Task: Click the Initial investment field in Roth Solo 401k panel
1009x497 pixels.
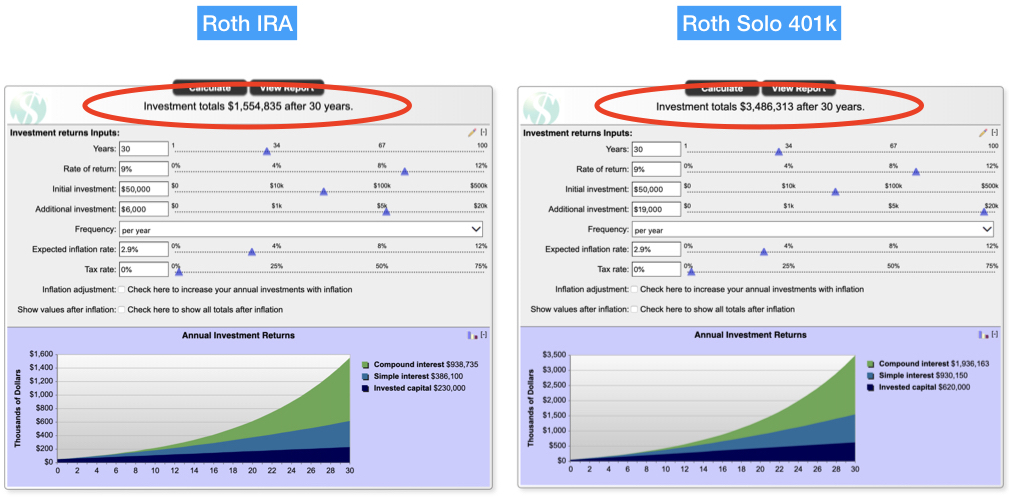Action: point(656,189)
